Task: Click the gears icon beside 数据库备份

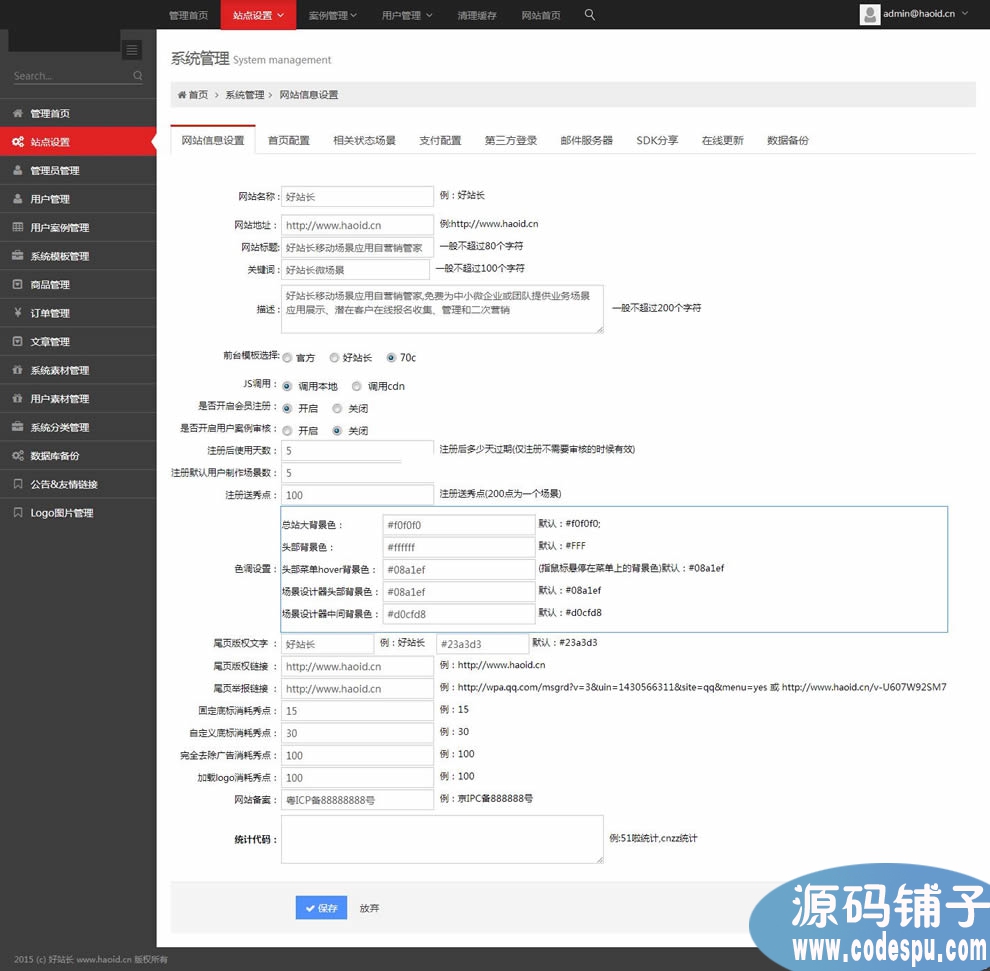Action: click(18, 455)
